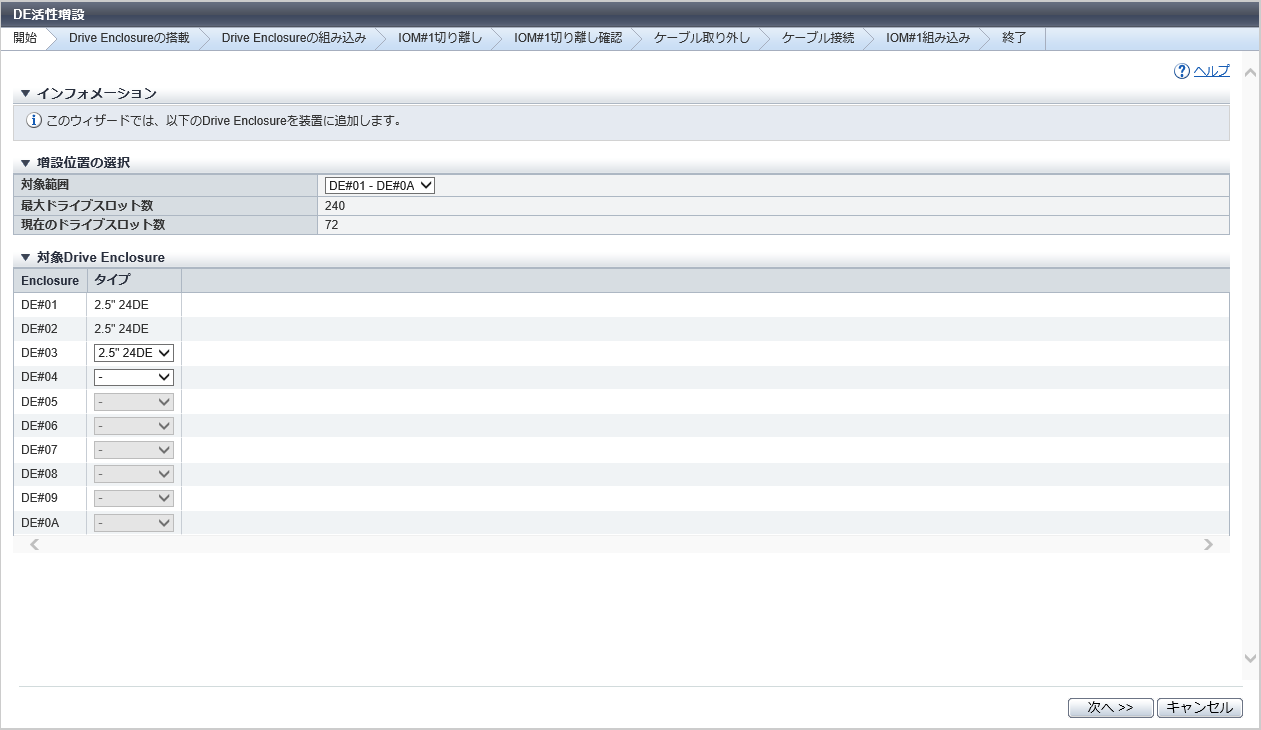Open the ヘルプ link

tap(1211, 71)
